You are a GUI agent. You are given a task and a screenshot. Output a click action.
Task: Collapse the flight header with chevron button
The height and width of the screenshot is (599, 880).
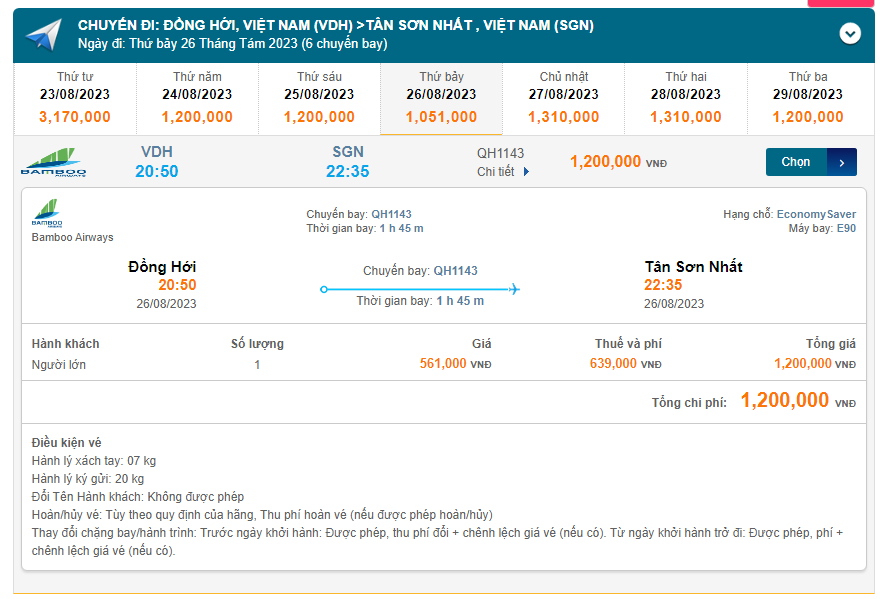[x=849, y=33]
